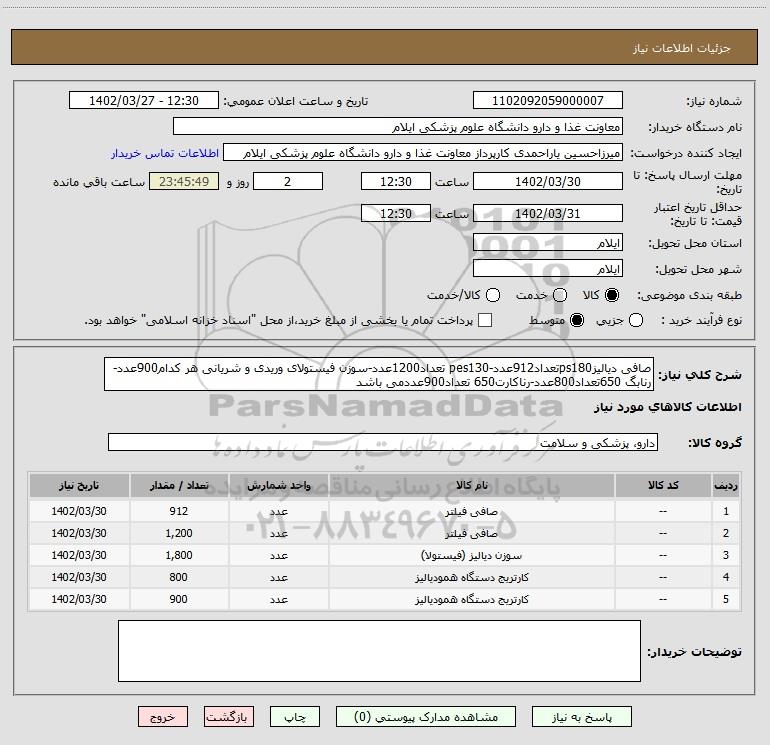The height and width of the screenshot is (745, 770).
Task: Click date 1402/03/30 in row 5
Action: click(x=79, y=599)
